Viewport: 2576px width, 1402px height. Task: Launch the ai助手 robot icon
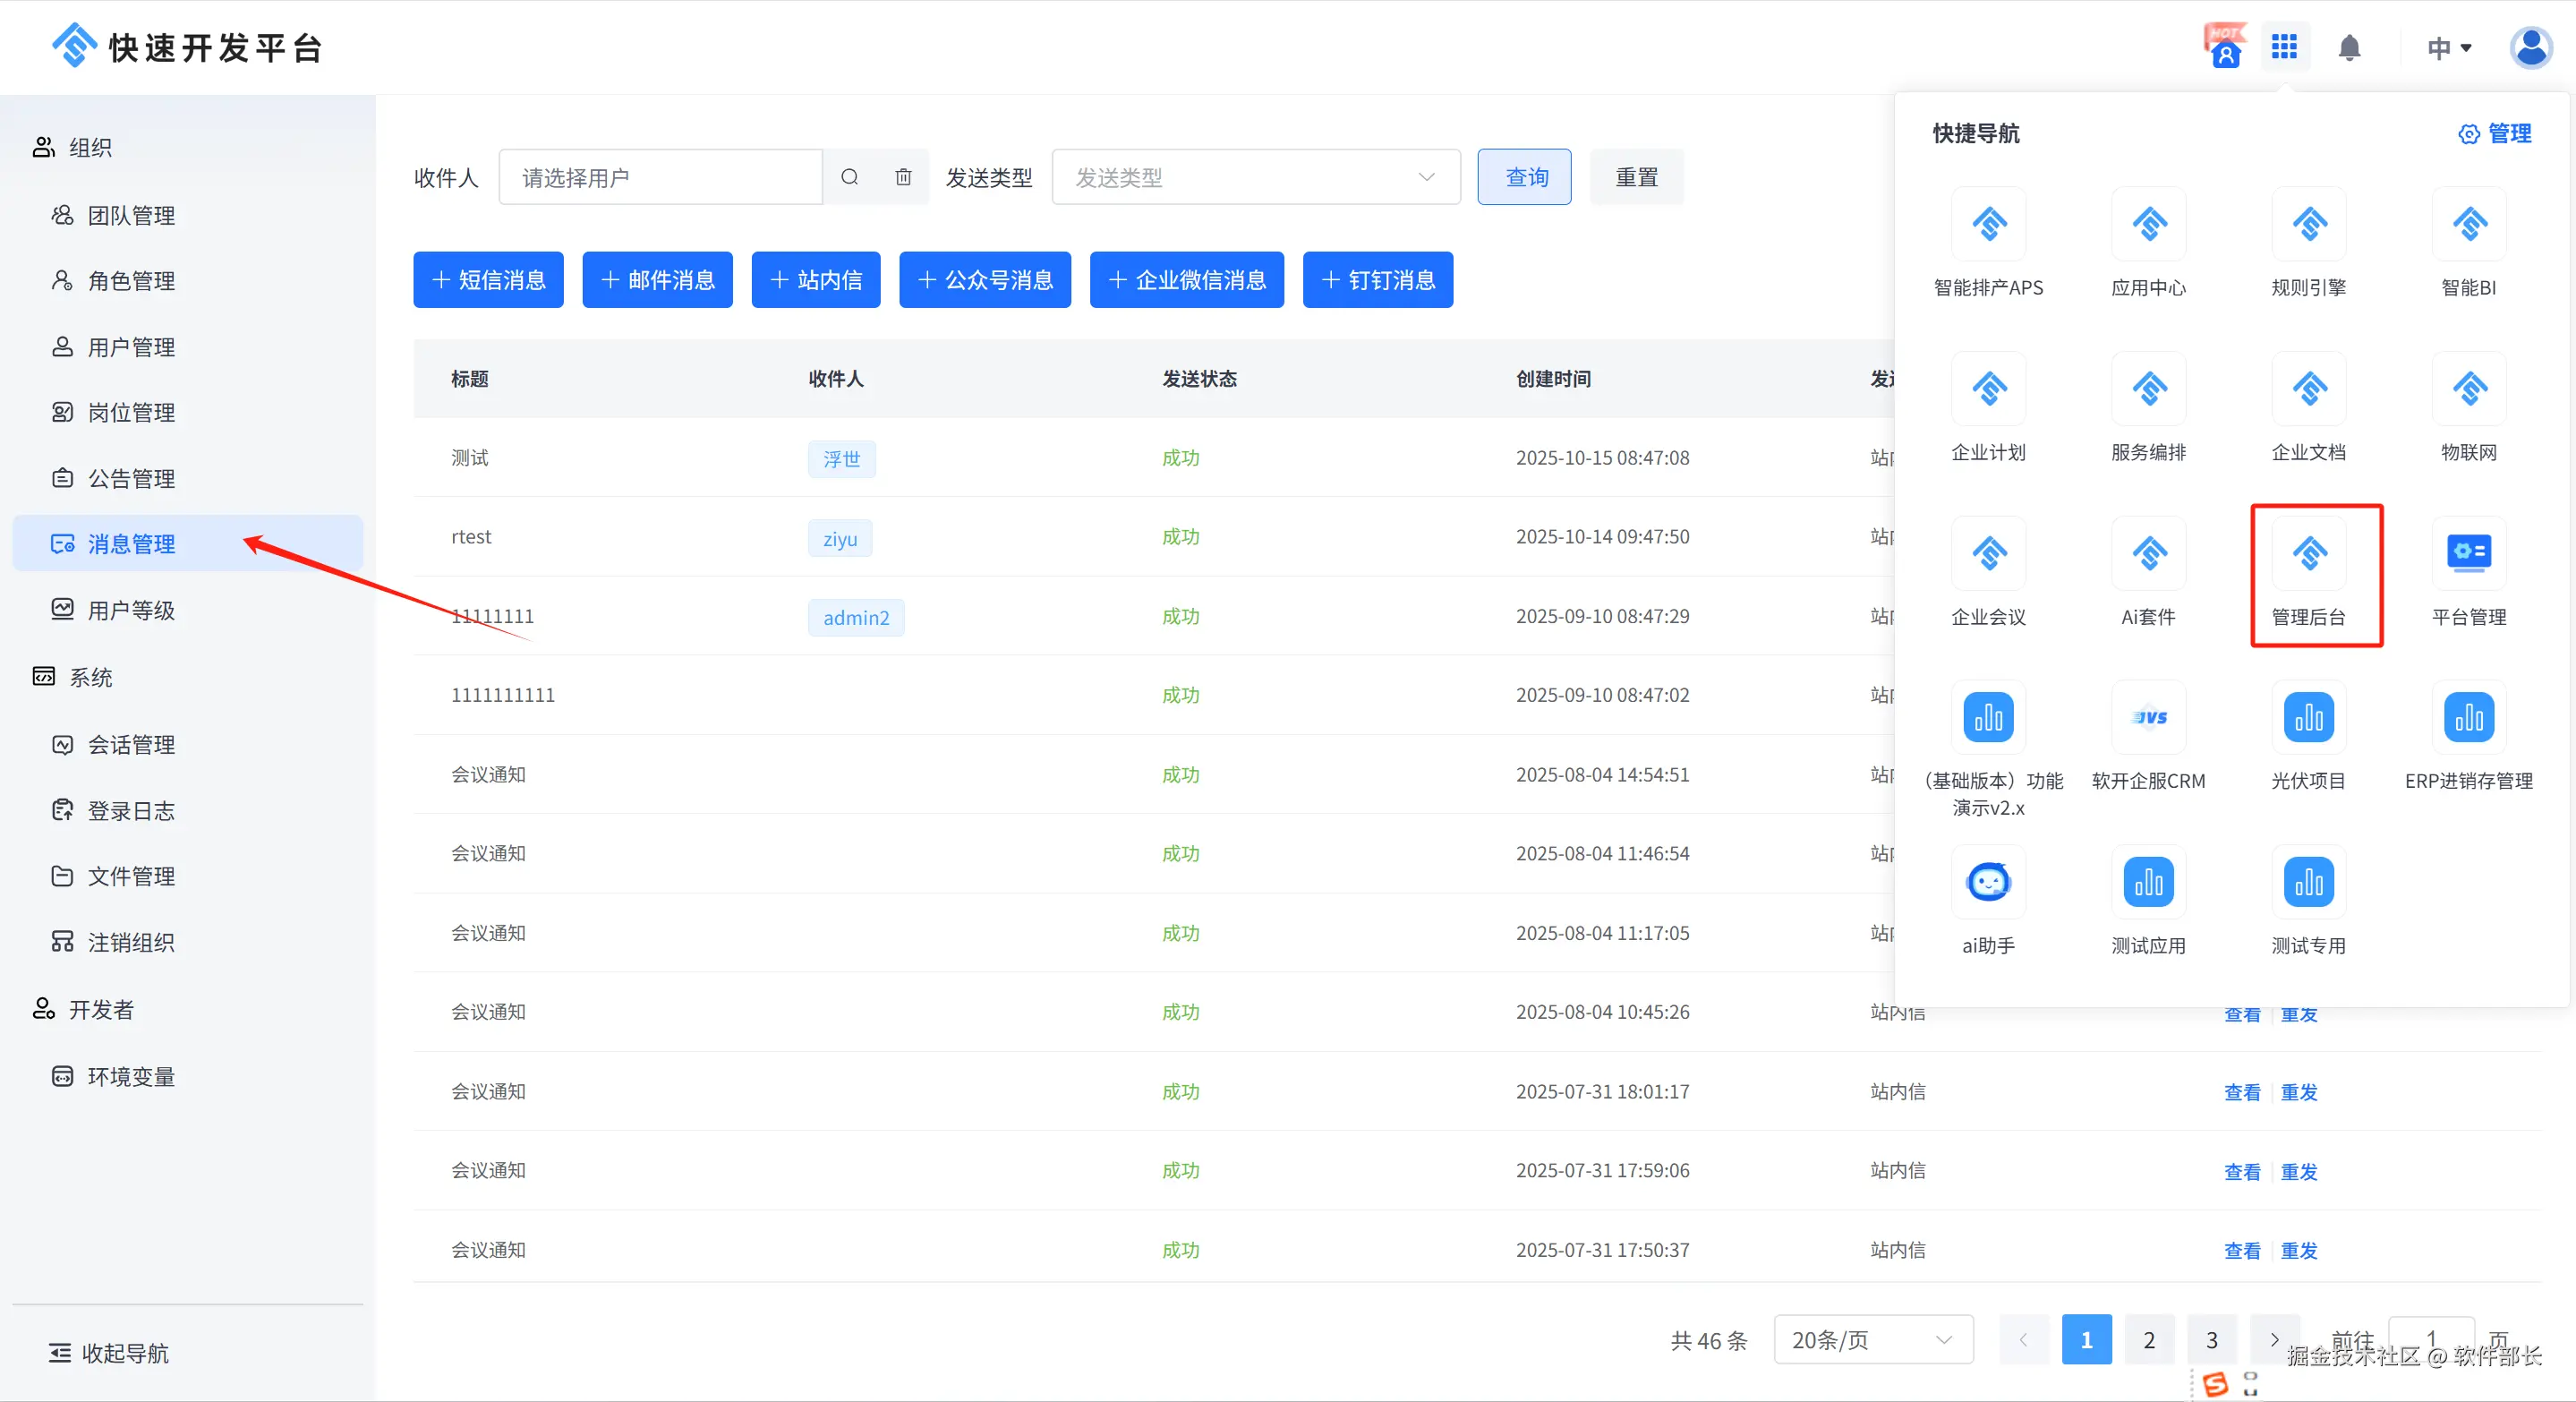tap(1988, 883)
